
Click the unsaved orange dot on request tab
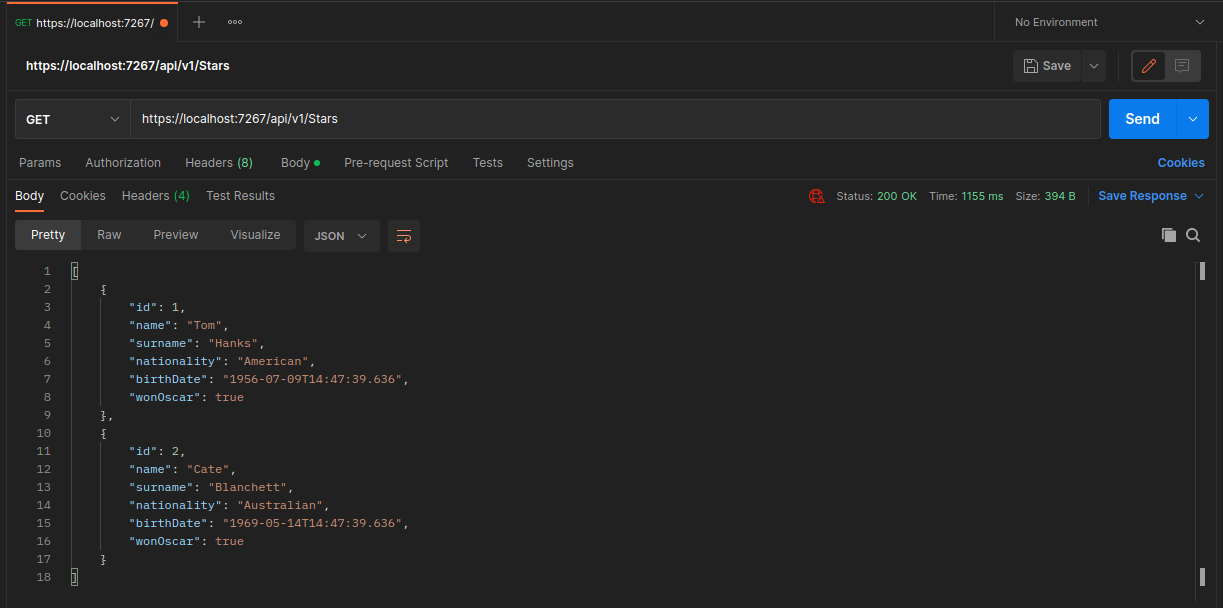point(163,23)
